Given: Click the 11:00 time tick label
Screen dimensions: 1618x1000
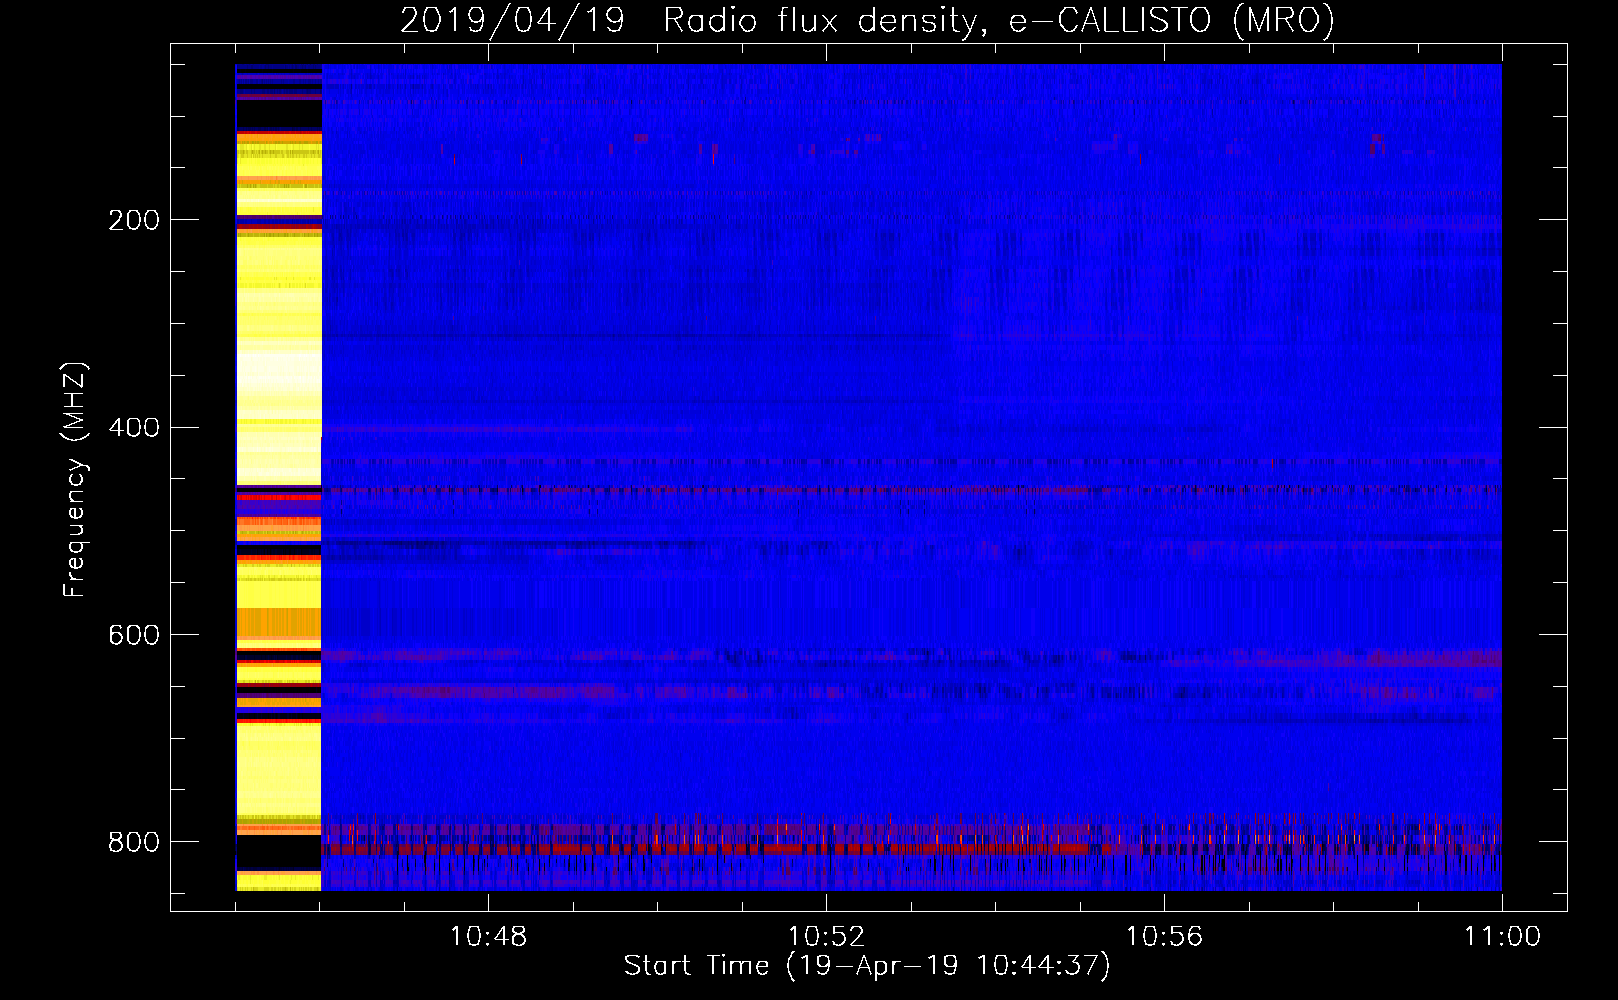Looking at the screenshot, I should [1502, 937].
